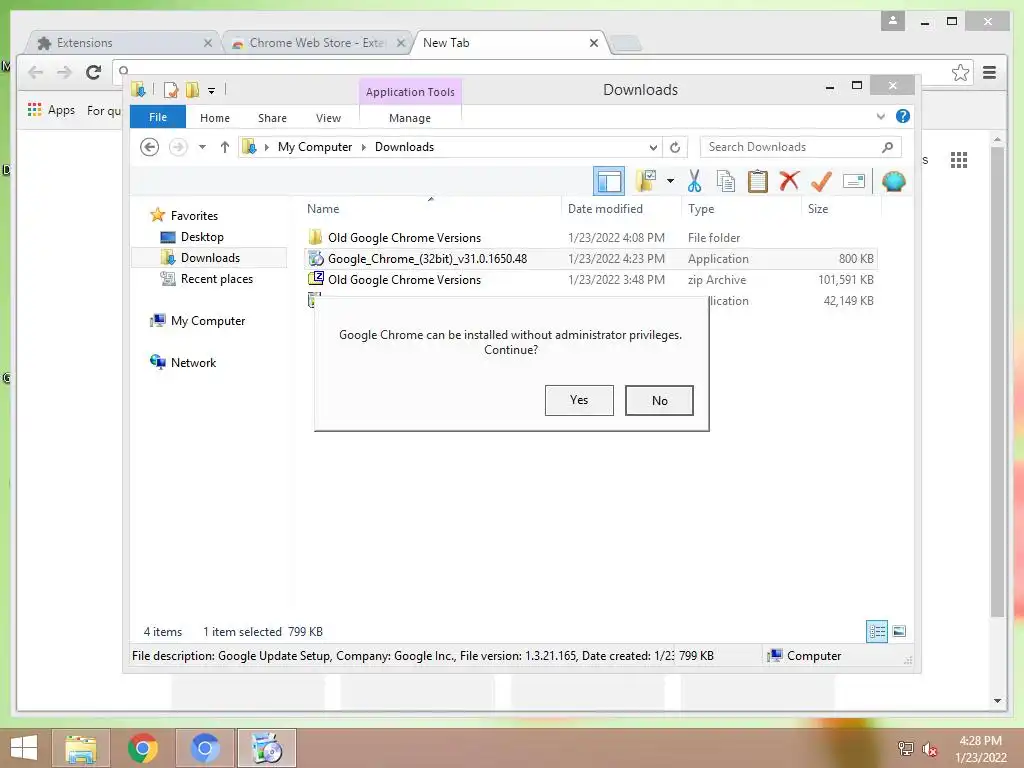This screenshot has height=768, width=1024.
Task: Click the Properties quick access icon
Action: pyautogui.click(x=171, y=90)
